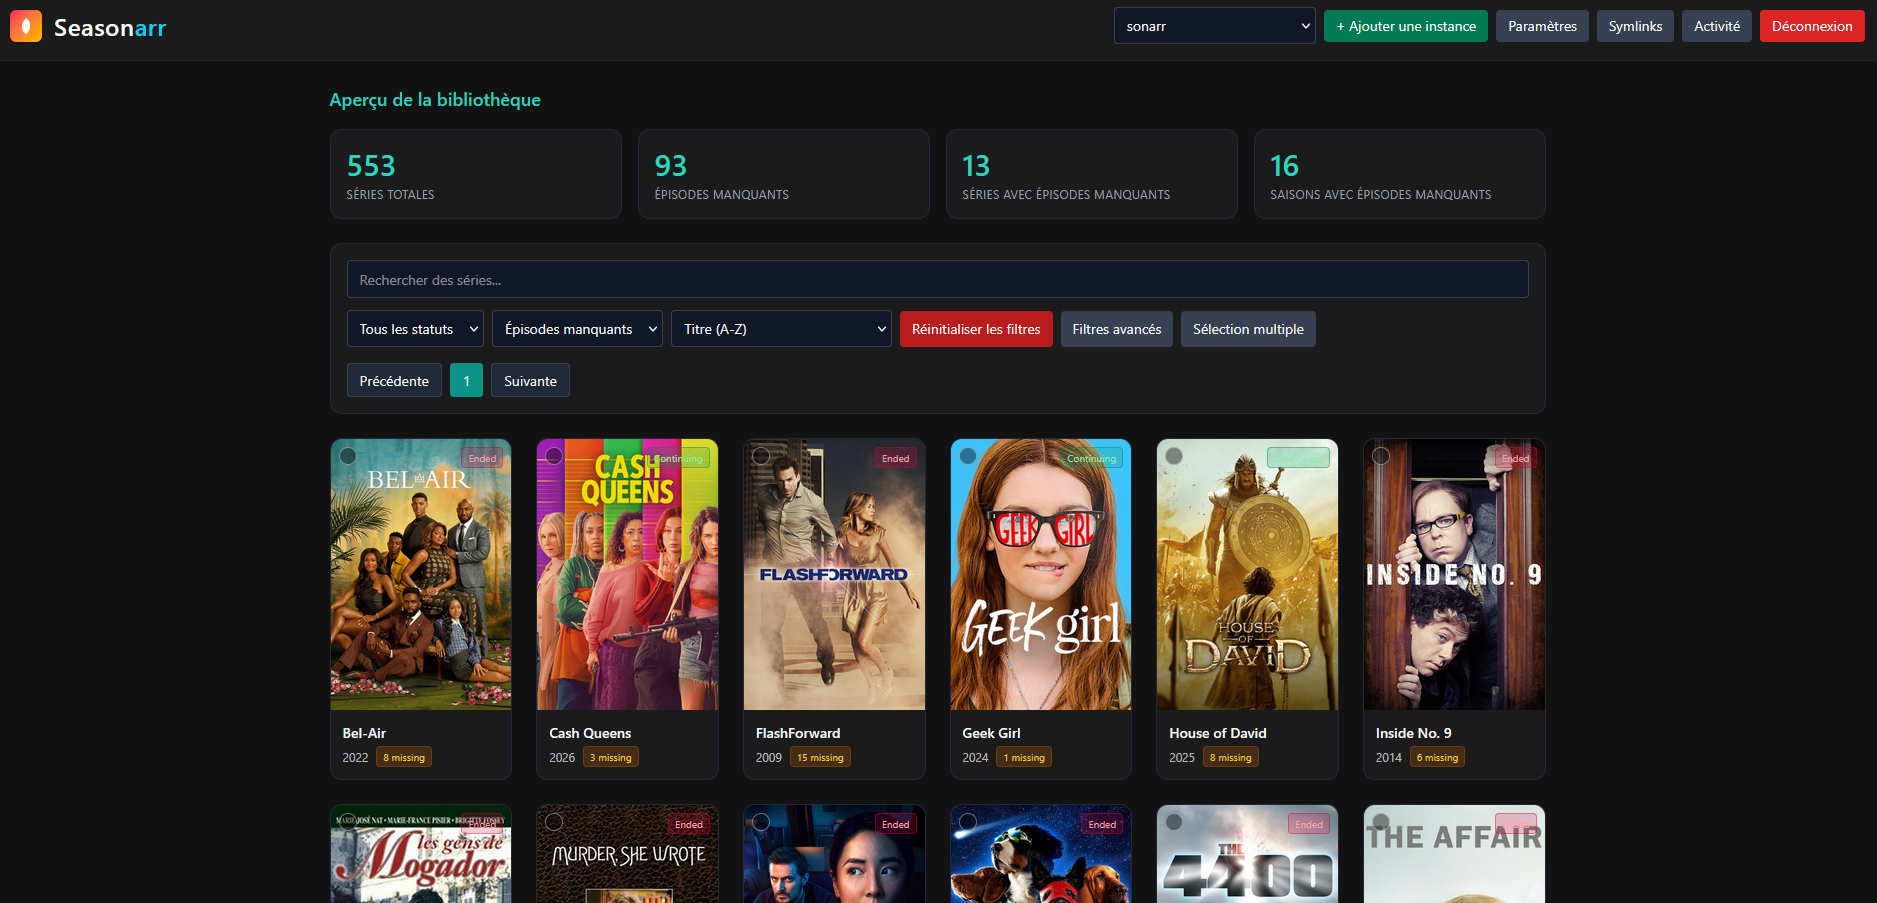Focus the Rechercher des séries search field
This screenshot has height=903, width=1877.
point(937,280)
